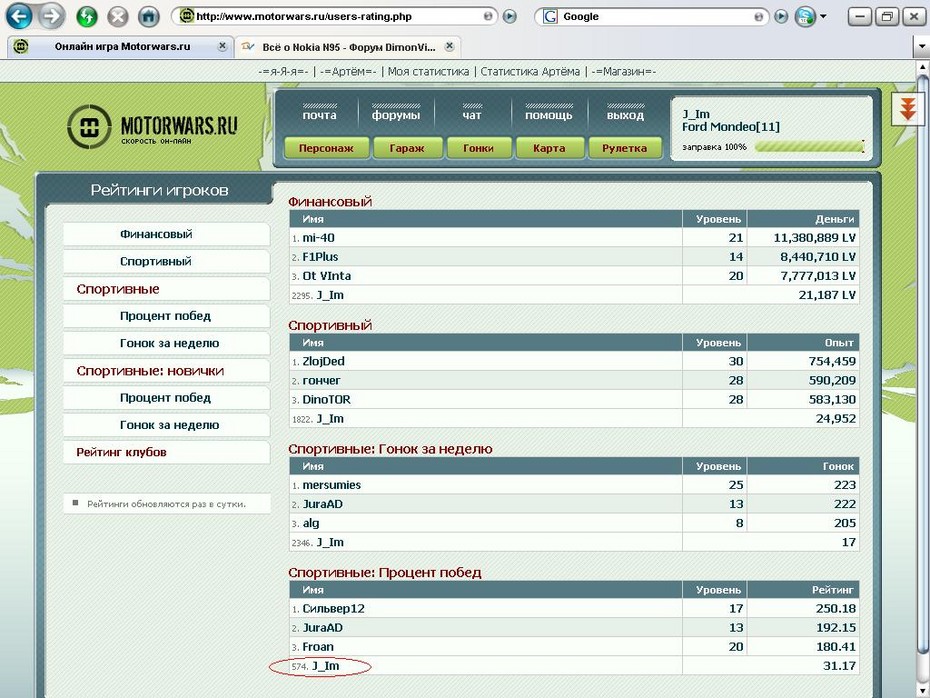The width and height of the screenshot is (930, 698).
Task: Open Статистика Артёма link
Action: [x=530, y=72]
